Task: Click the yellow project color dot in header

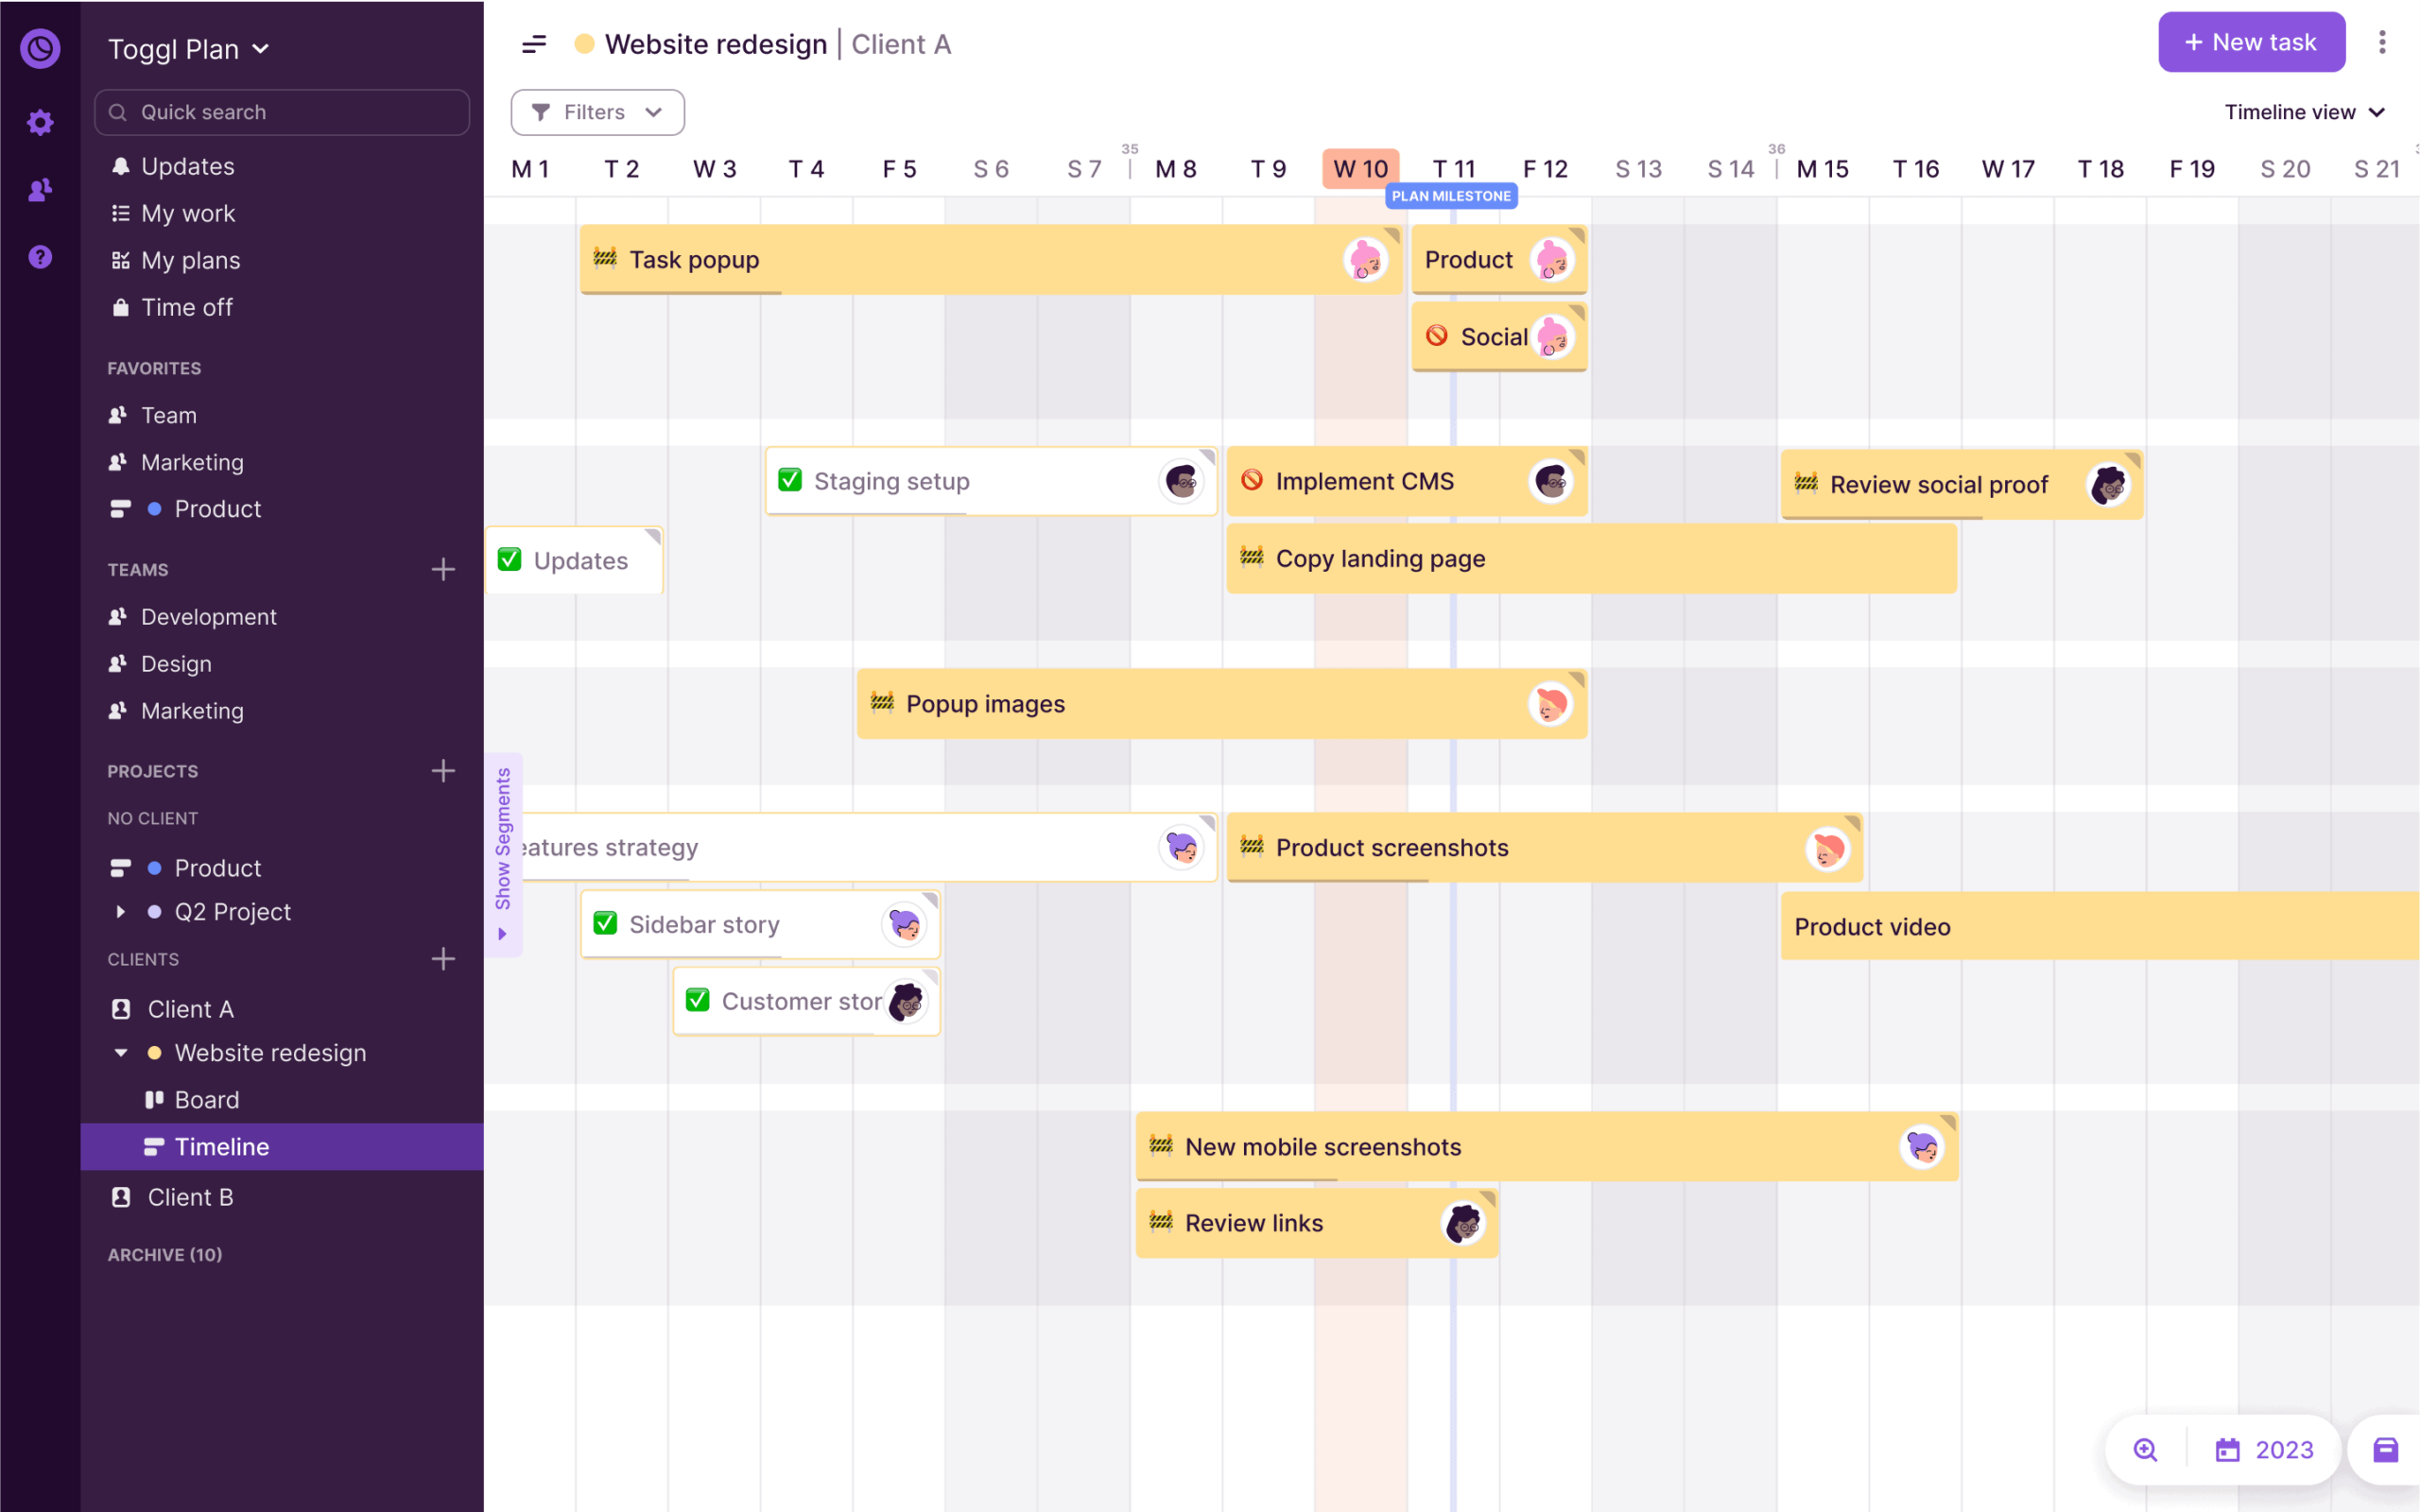Action: click(x=584, y=44)
